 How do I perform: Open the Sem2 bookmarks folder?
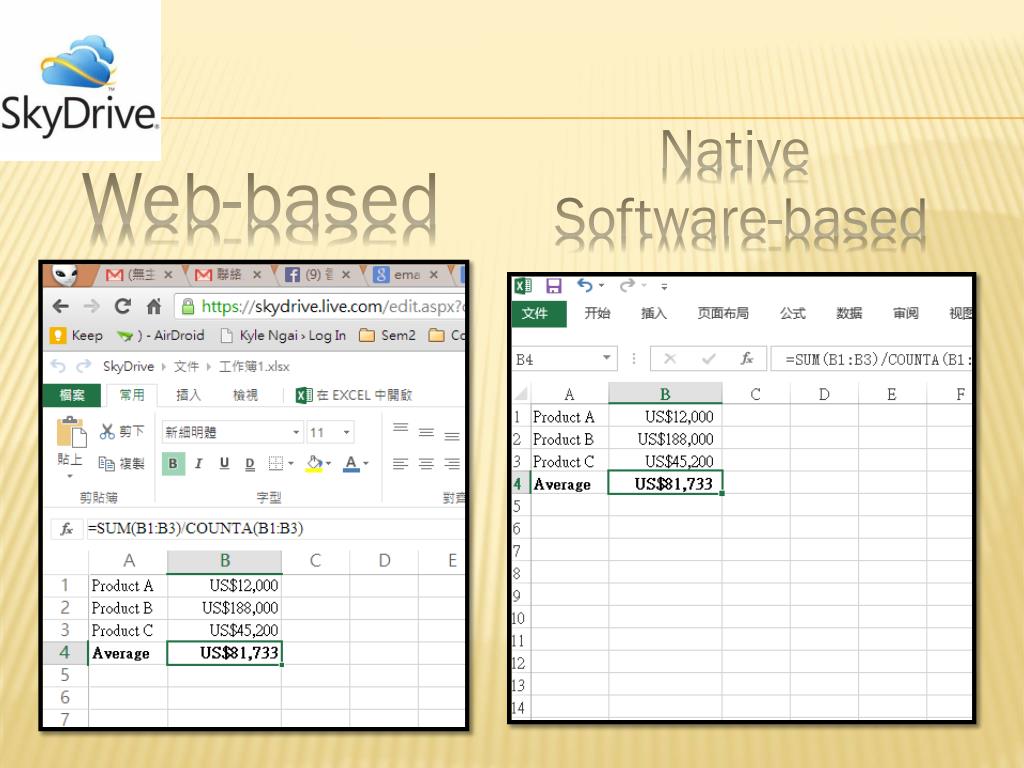pyautogui.click(x=387, y=335)
